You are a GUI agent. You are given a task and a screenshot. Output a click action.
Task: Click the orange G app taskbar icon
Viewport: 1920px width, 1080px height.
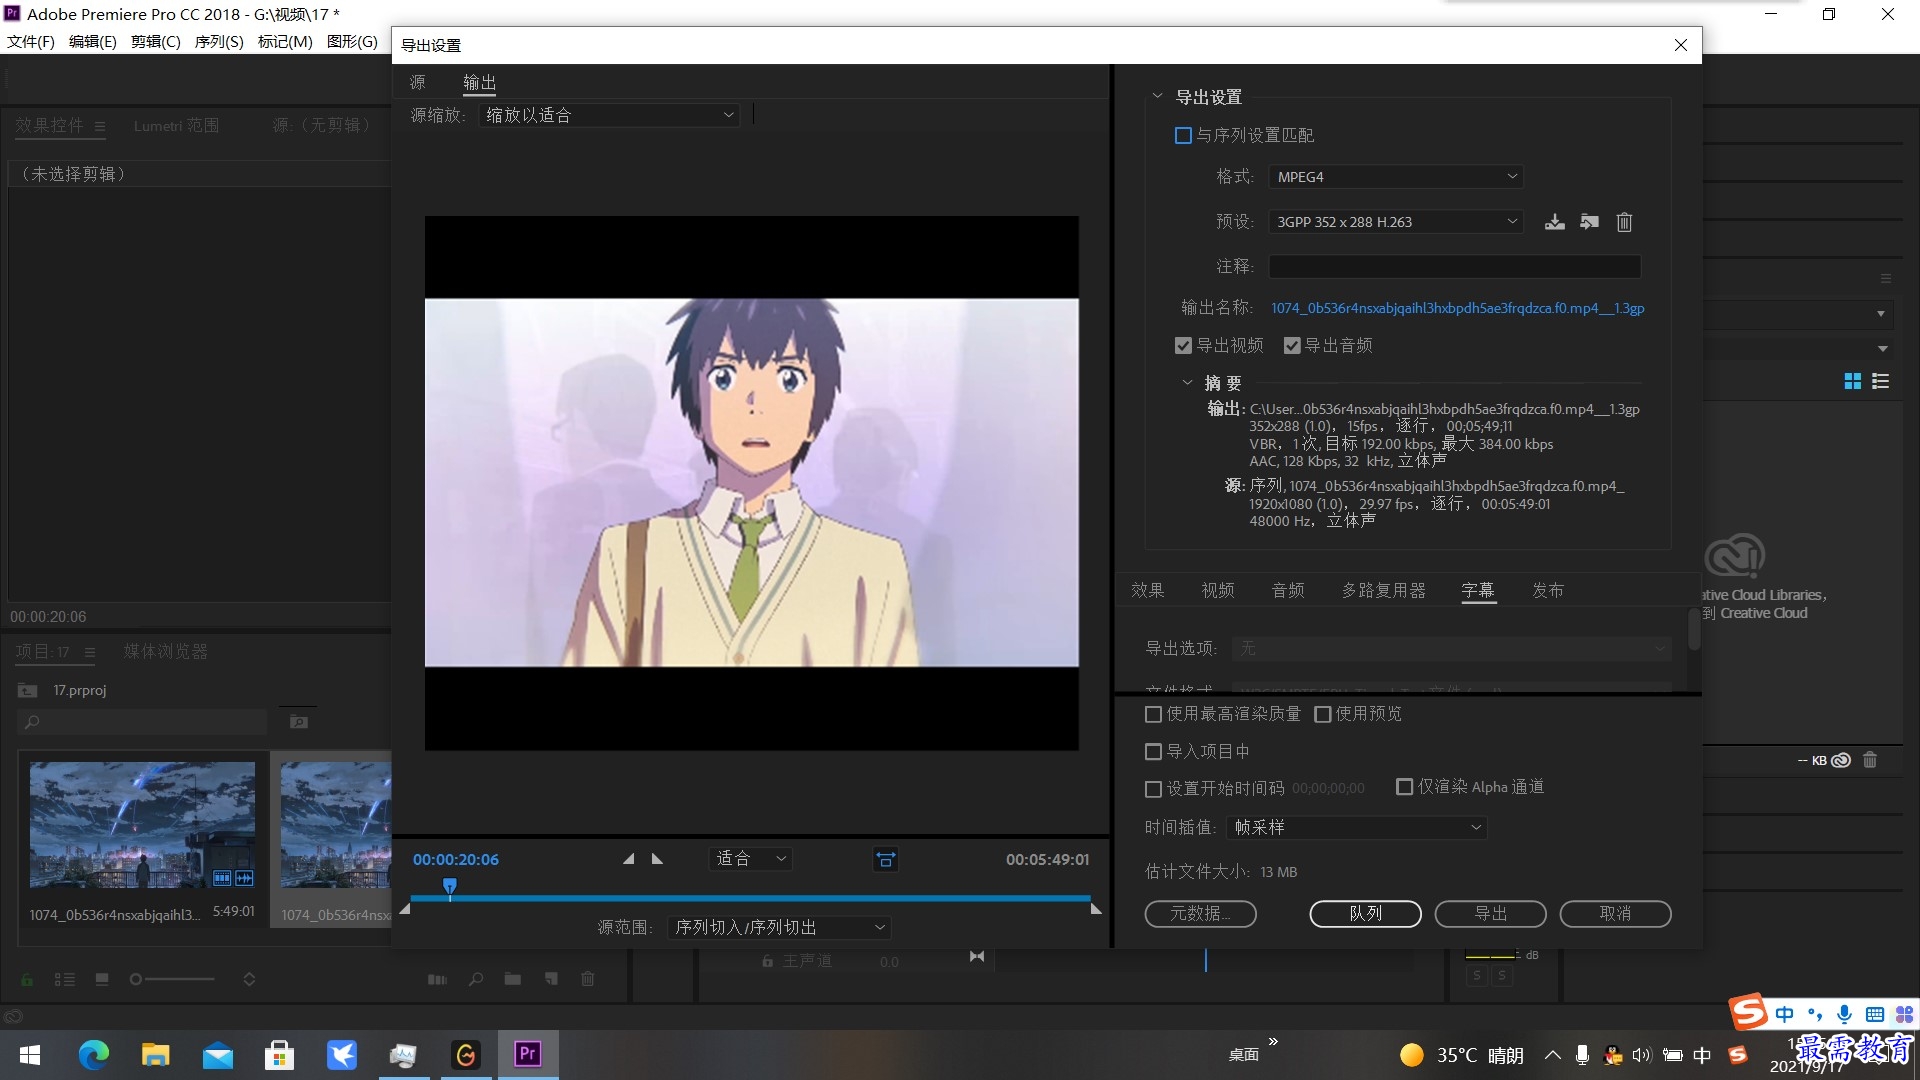pyautogui.click(x=465, y=1054)
